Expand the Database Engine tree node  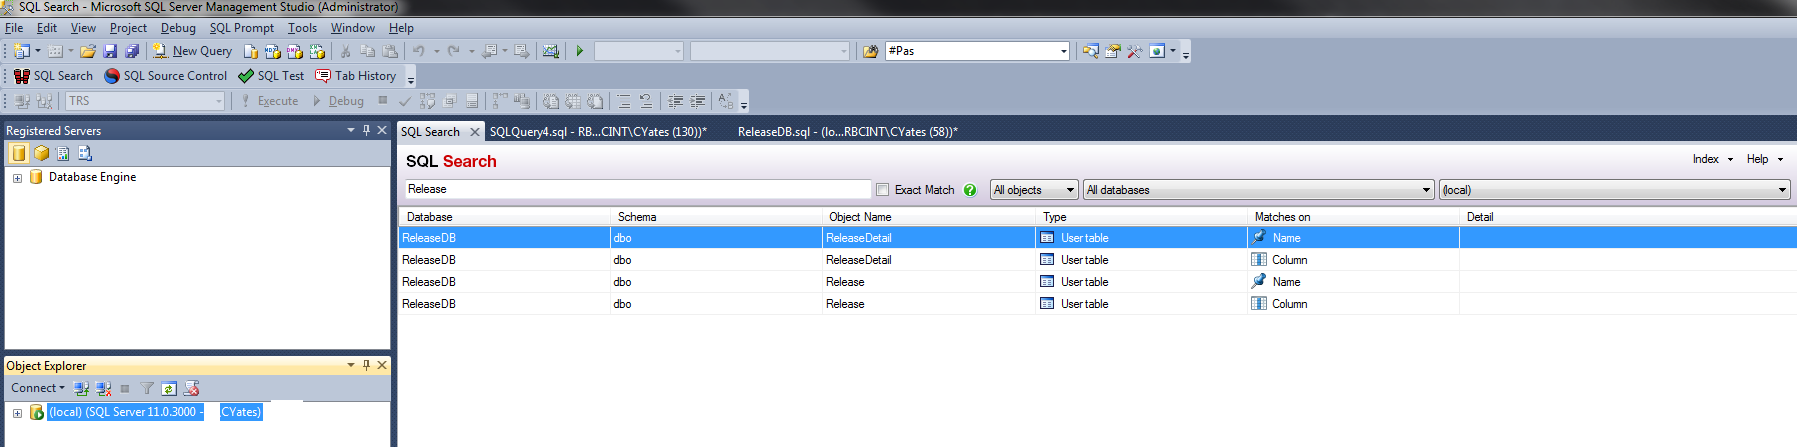tap(17, 178)
